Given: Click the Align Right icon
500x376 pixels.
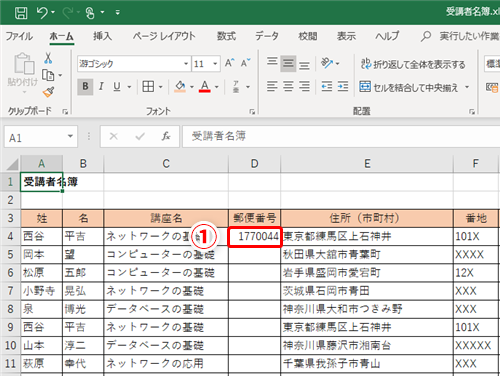Looking at the screenshot, I should [304, 87].
